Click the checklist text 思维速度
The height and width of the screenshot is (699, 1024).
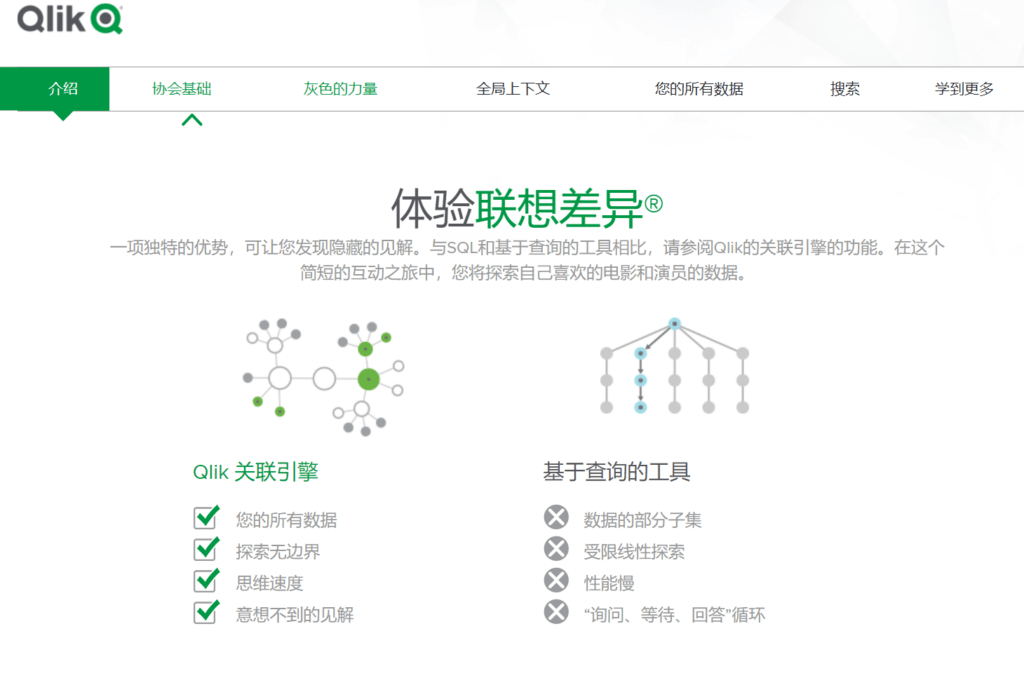pos(270,583)
